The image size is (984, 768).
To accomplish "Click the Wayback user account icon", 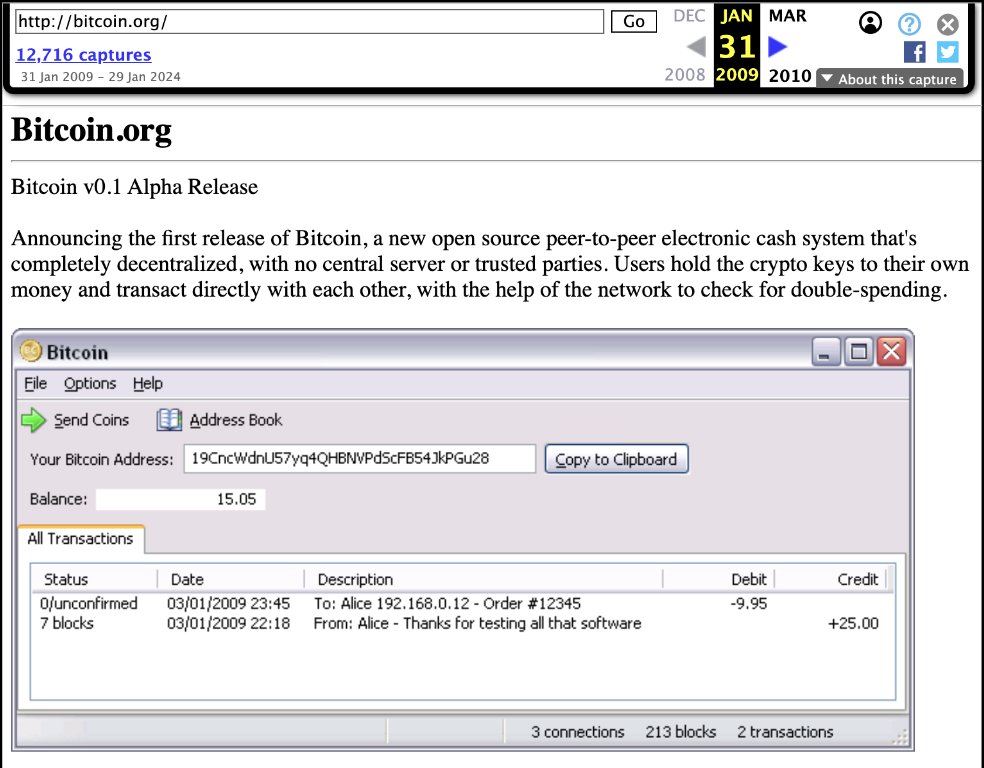I will (870, 23).
